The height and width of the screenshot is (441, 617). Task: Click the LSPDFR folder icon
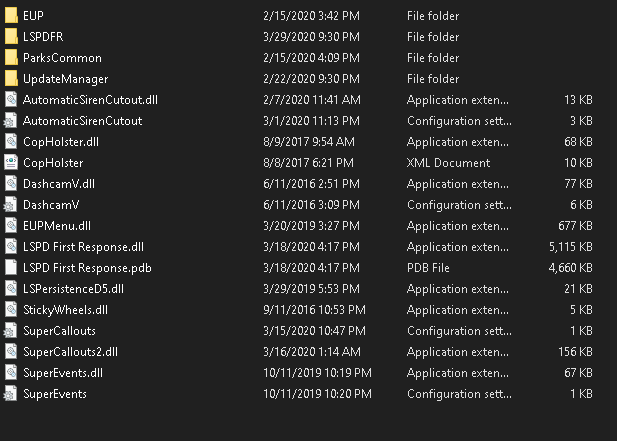[x=10, y=37]
